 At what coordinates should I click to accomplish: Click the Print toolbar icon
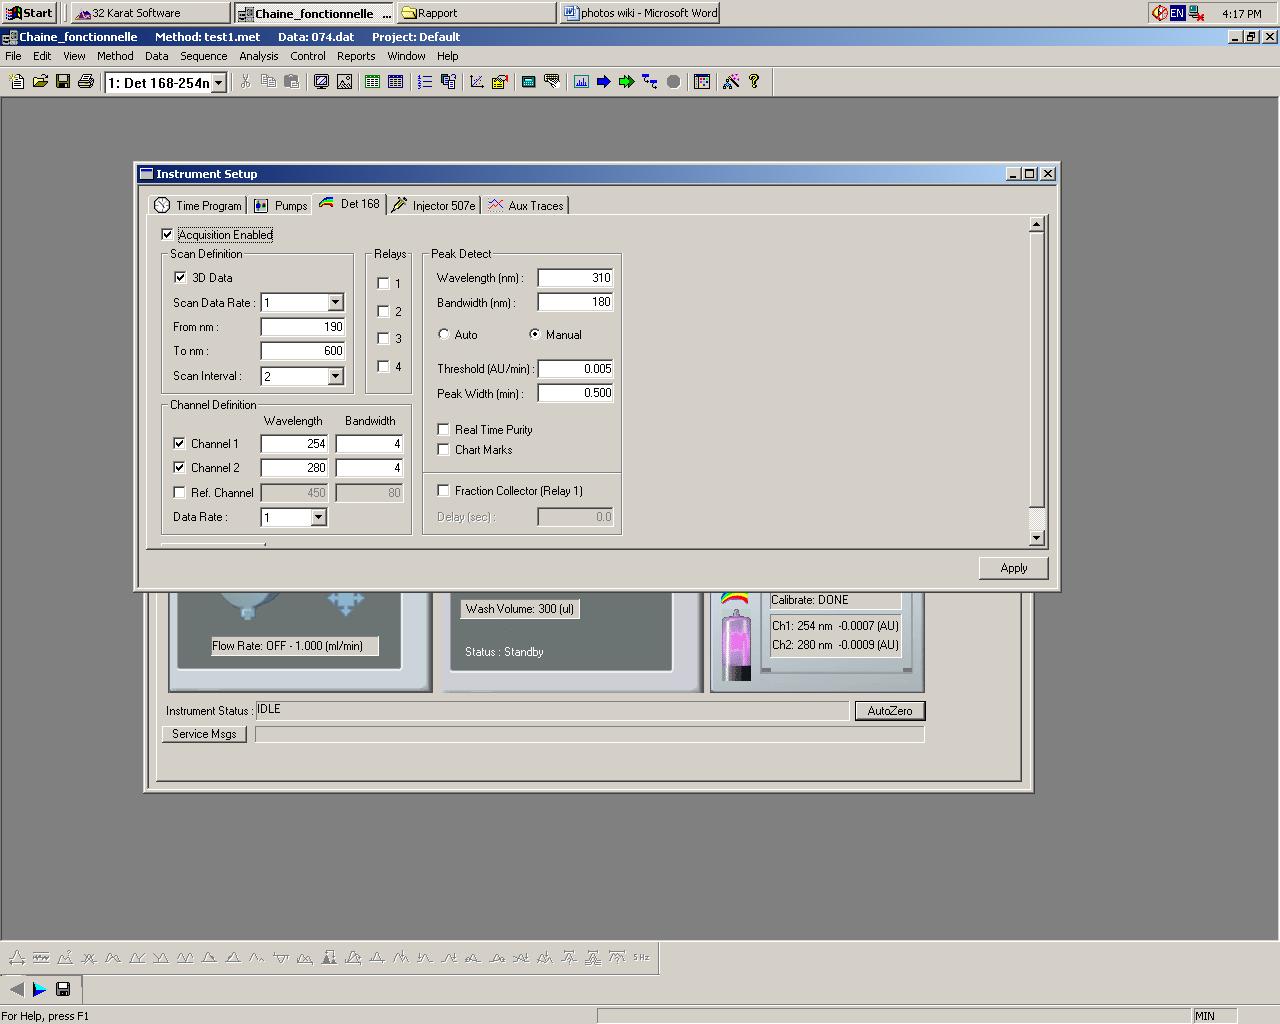(86, 82)
